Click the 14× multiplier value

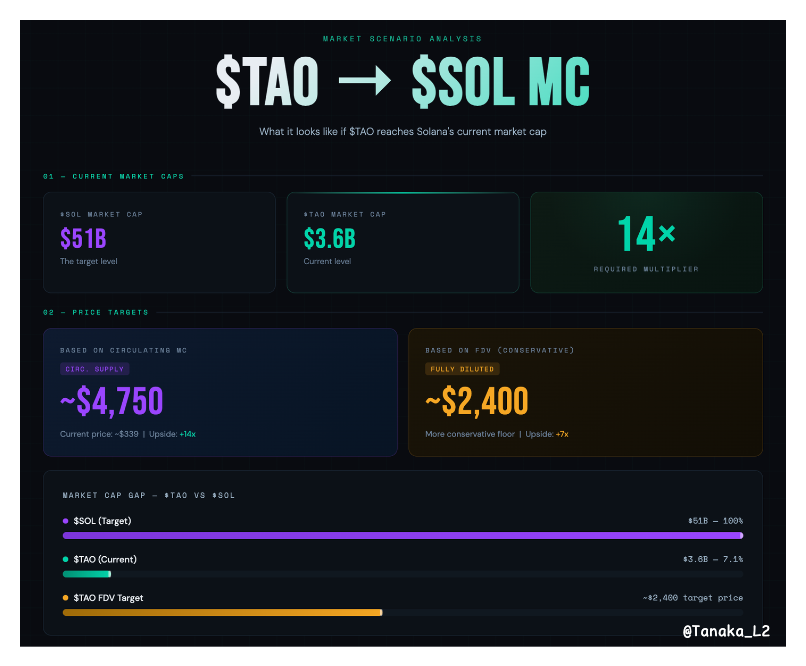[646, 234]
